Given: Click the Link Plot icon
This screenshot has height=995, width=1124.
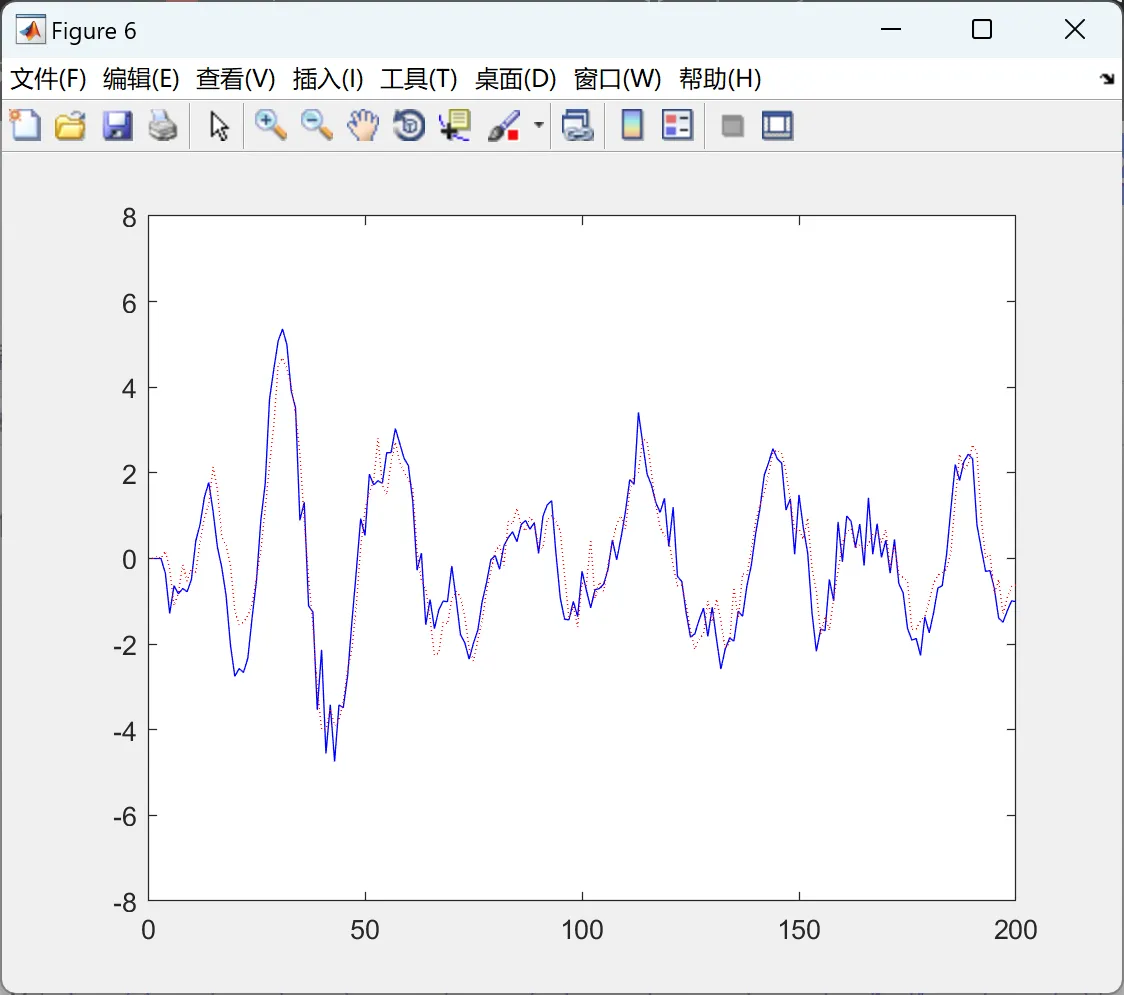Looking at the screenshot, I should (x=577, y=125).
